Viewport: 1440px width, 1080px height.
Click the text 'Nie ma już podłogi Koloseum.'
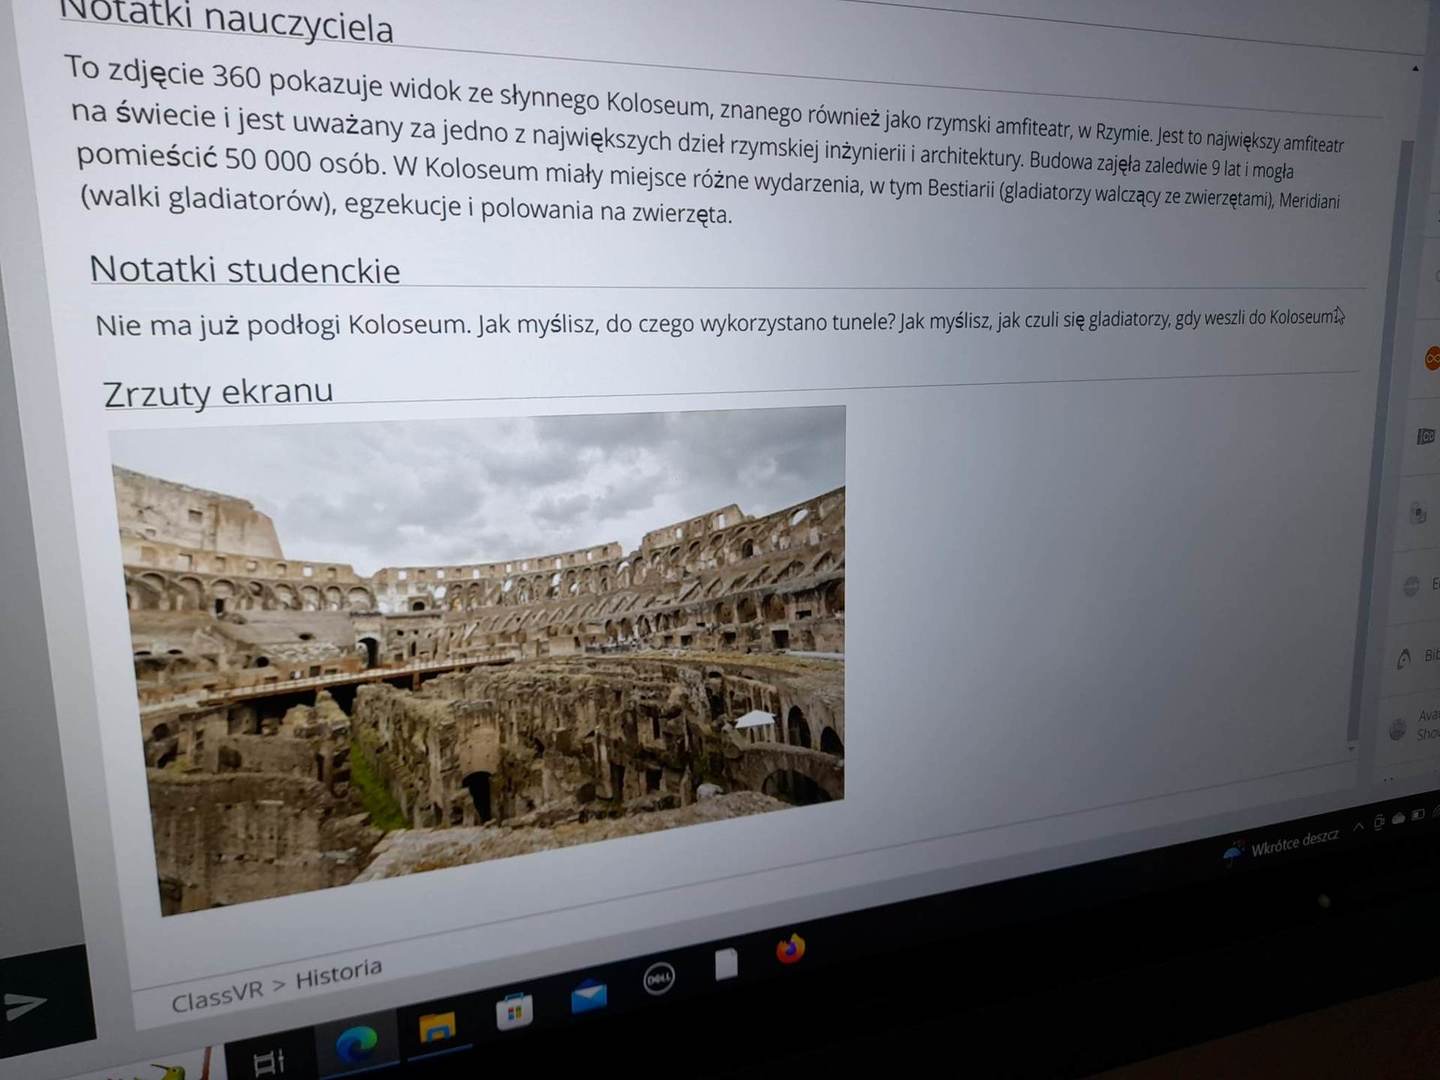(283, 325)
